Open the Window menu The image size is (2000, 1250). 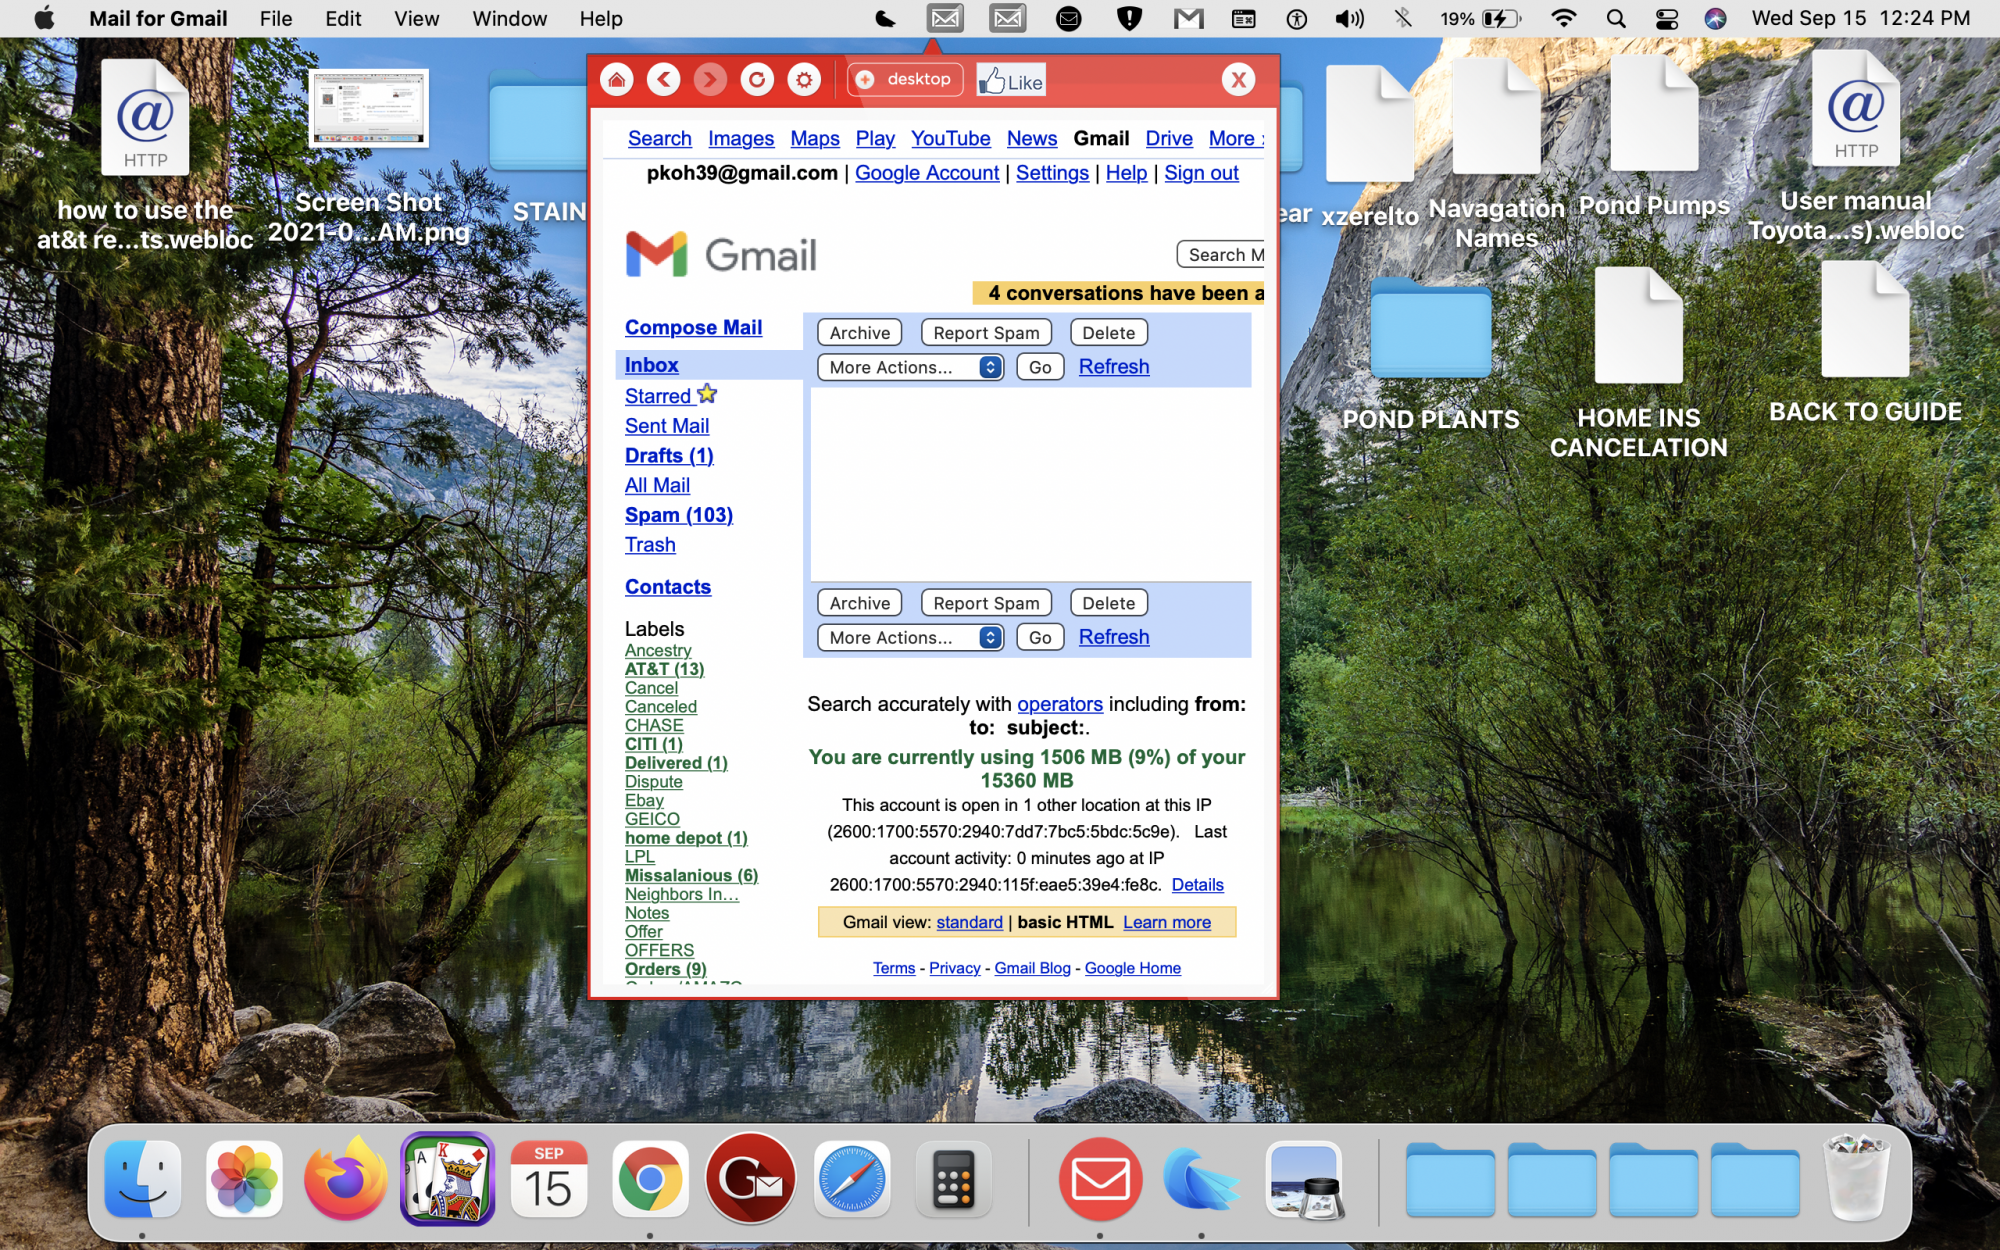pyautogui.click(x=509, y=18)
